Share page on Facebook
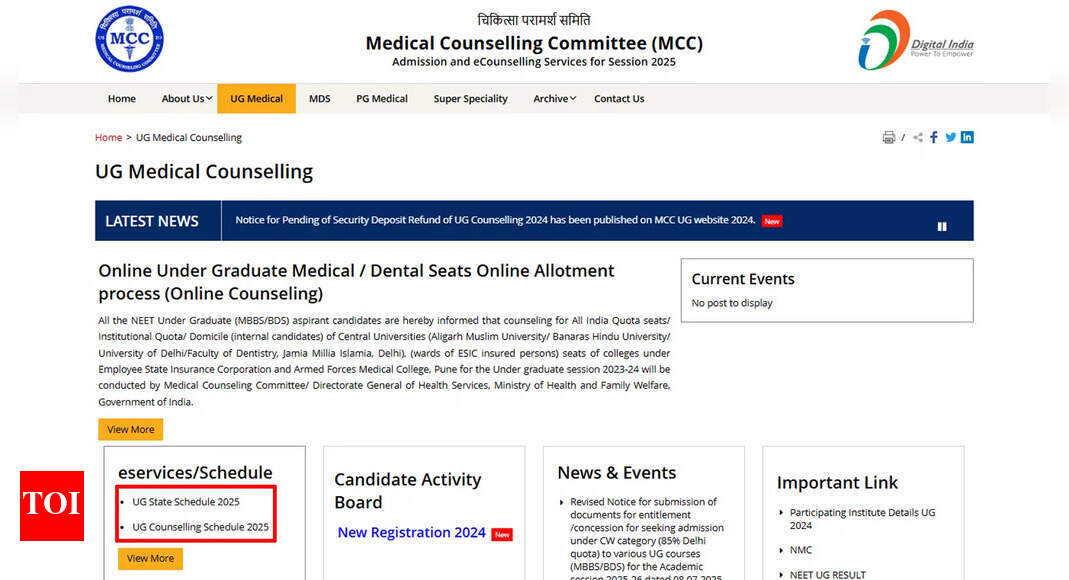The image size is (1069, 580). (x=934, y=138)
